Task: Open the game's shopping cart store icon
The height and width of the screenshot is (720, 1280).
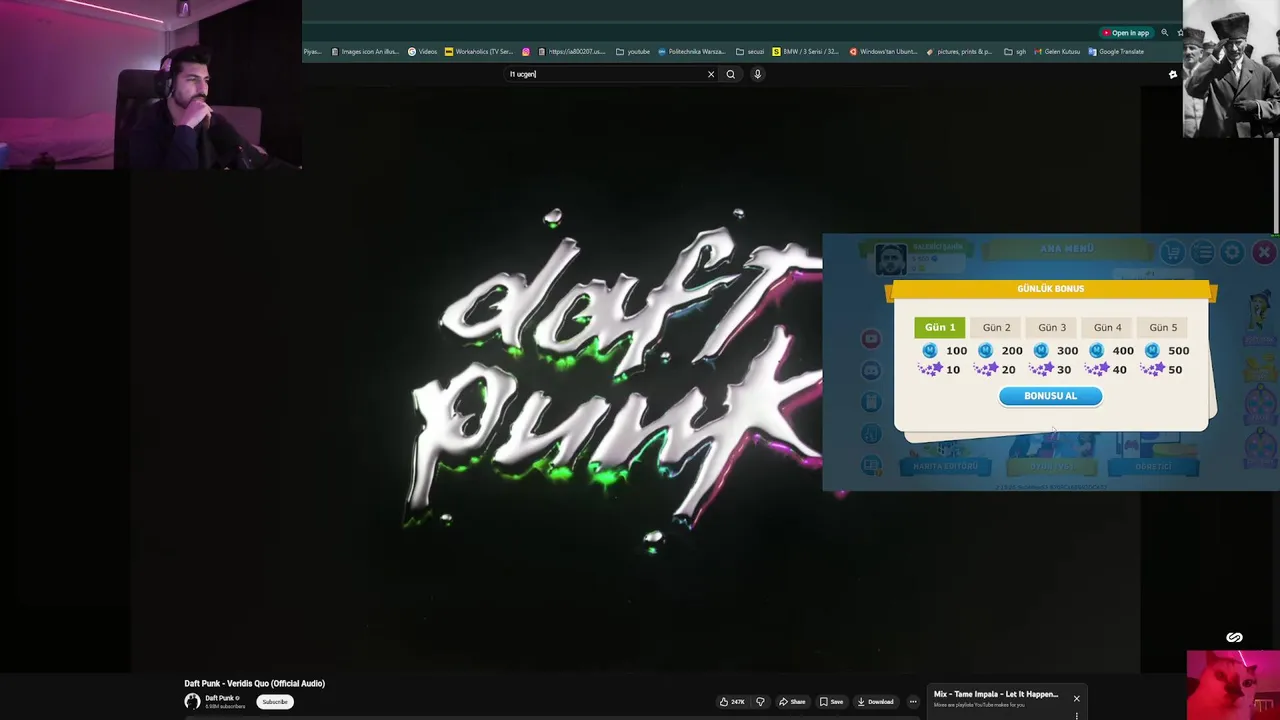Action: click(x=1172, y=253)
